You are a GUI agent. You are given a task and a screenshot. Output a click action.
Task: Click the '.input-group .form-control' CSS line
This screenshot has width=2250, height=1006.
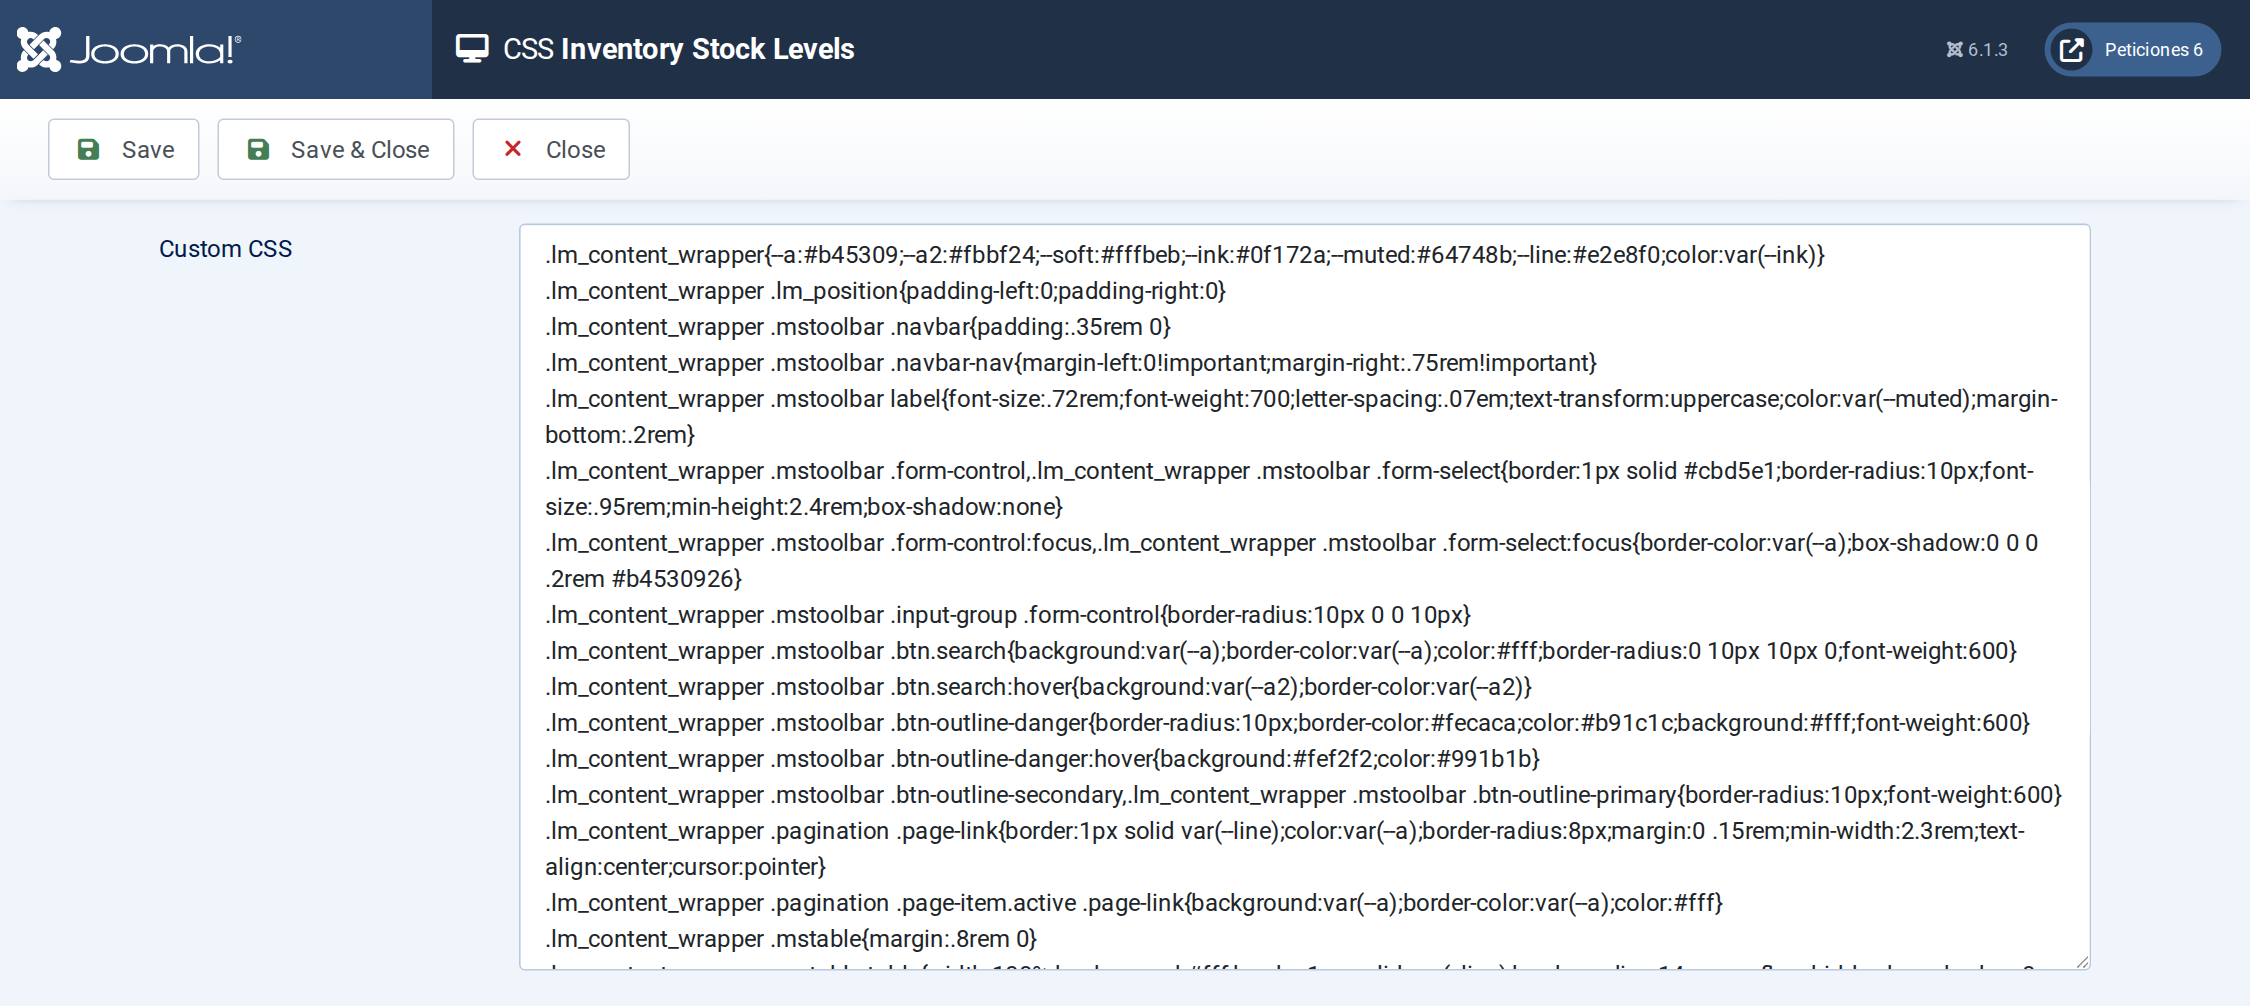[1008, 615]
